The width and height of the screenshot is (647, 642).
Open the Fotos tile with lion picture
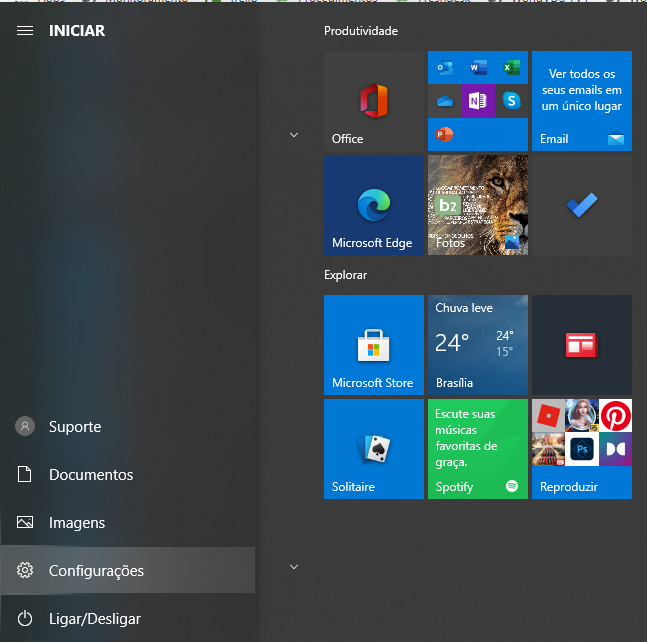coord(478,205)
